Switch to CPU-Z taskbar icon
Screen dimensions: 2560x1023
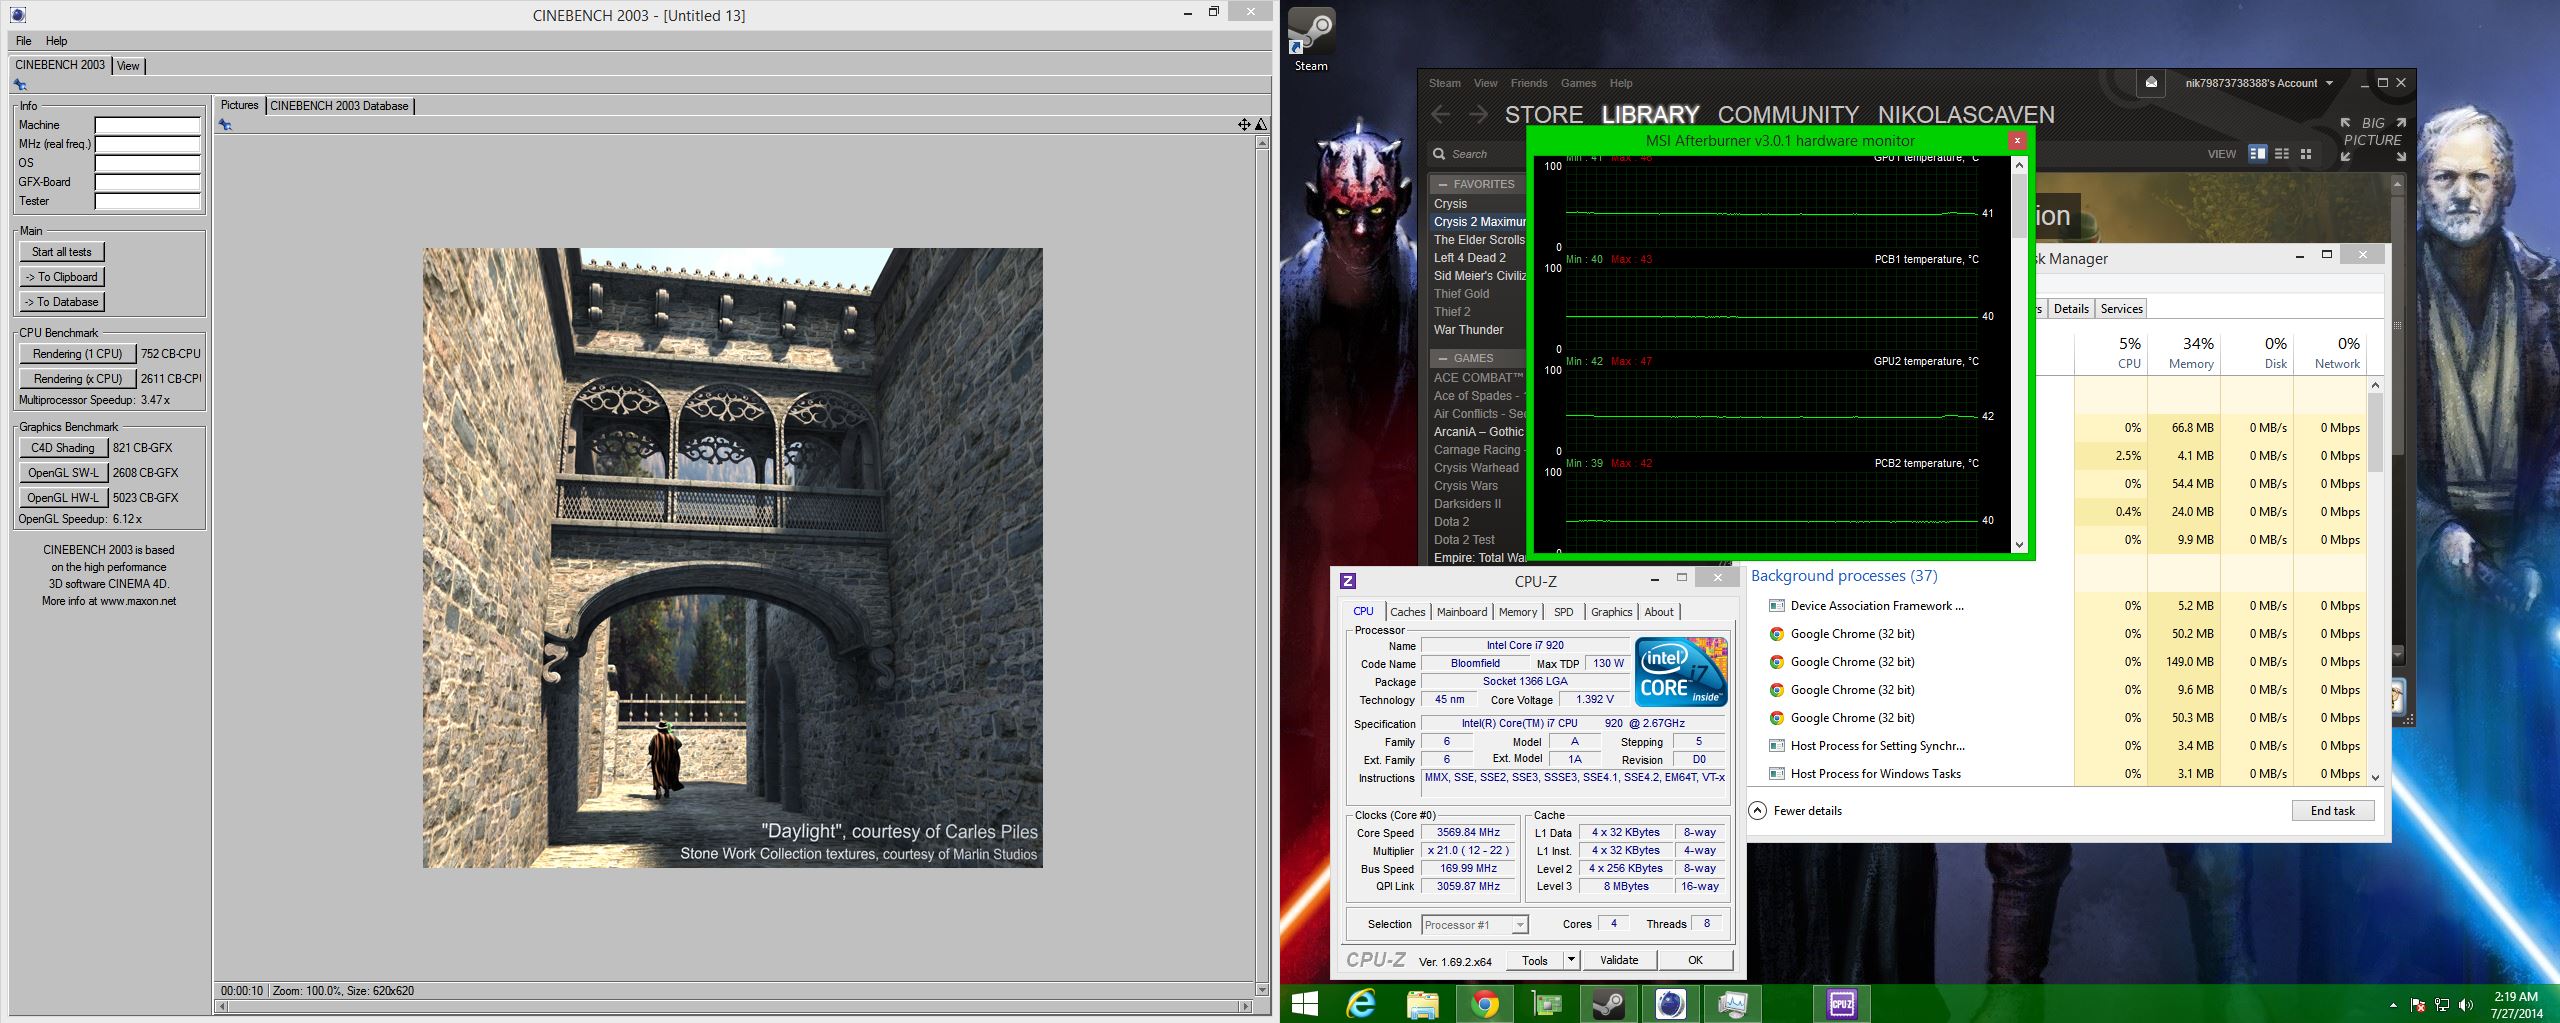point(1842,1003)
